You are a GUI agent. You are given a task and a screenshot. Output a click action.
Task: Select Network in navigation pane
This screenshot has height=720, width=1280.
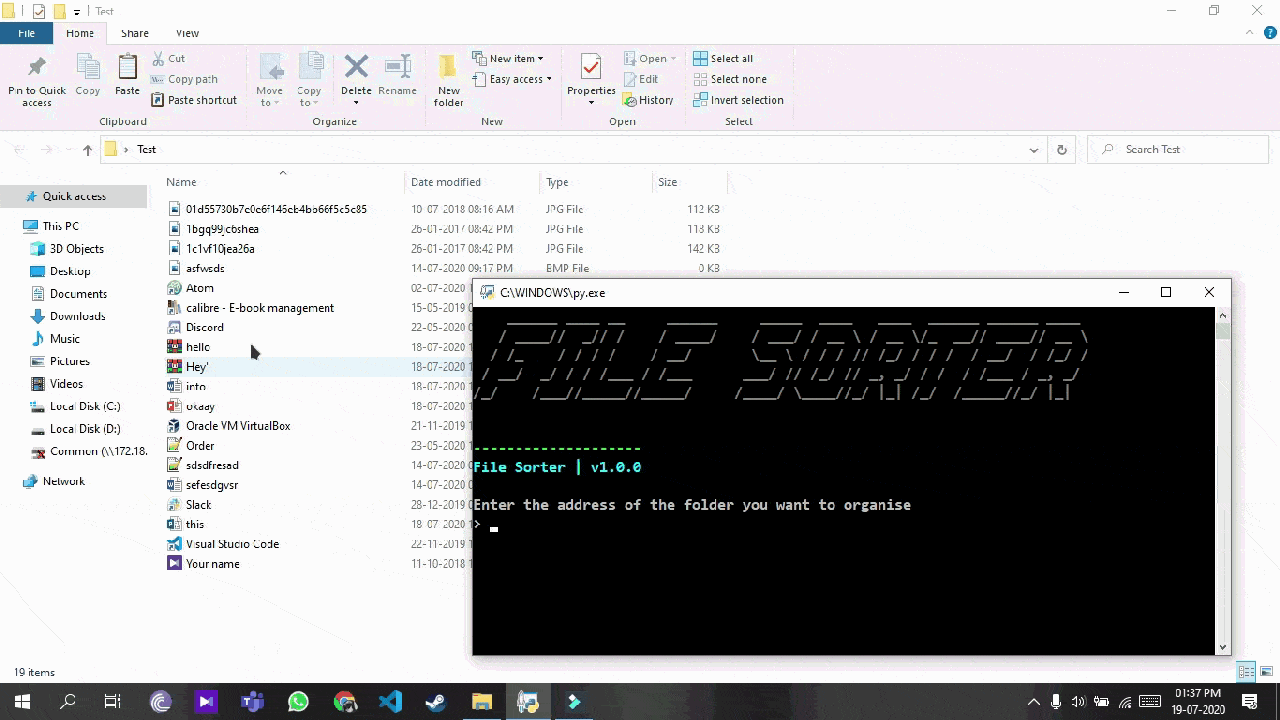pyautogui.click(x=64, y=481)
